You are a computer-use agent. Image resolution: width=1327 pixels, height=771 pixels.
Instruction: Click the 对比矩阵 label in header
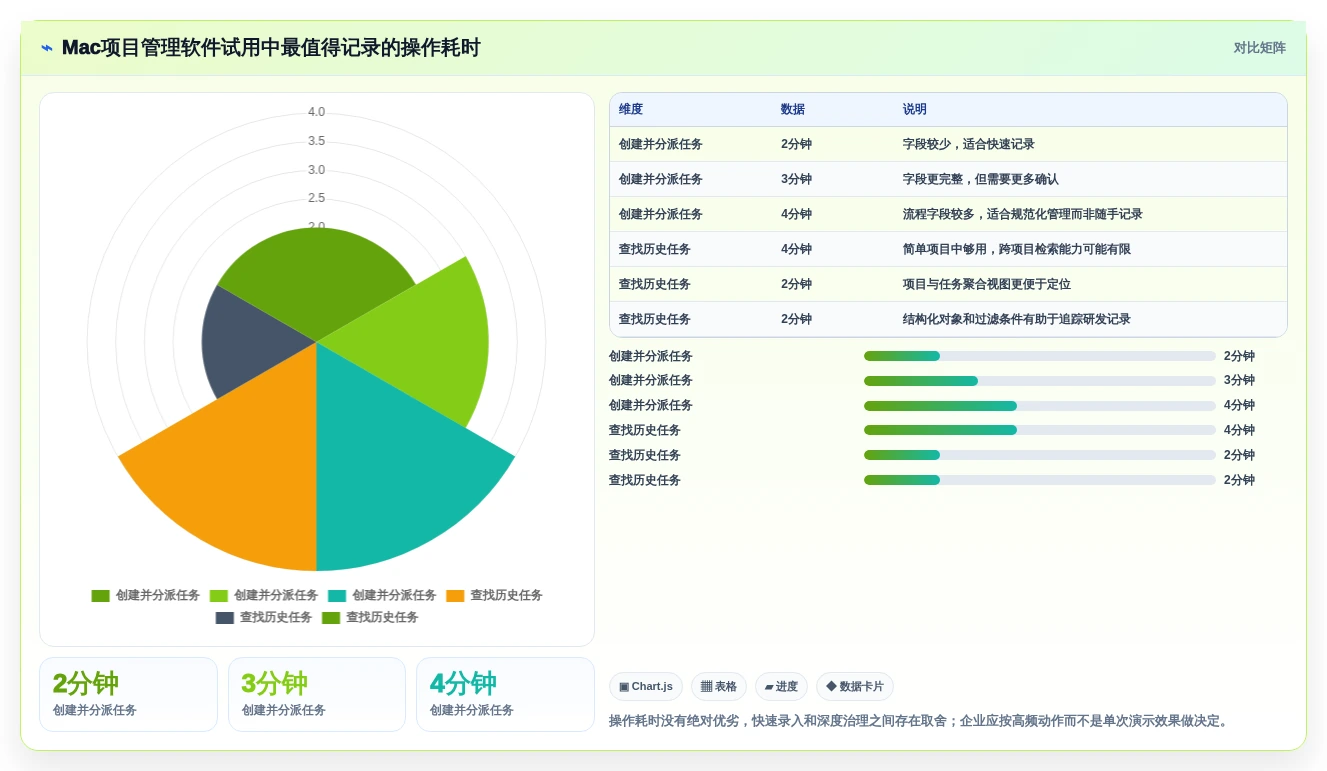1259,48
